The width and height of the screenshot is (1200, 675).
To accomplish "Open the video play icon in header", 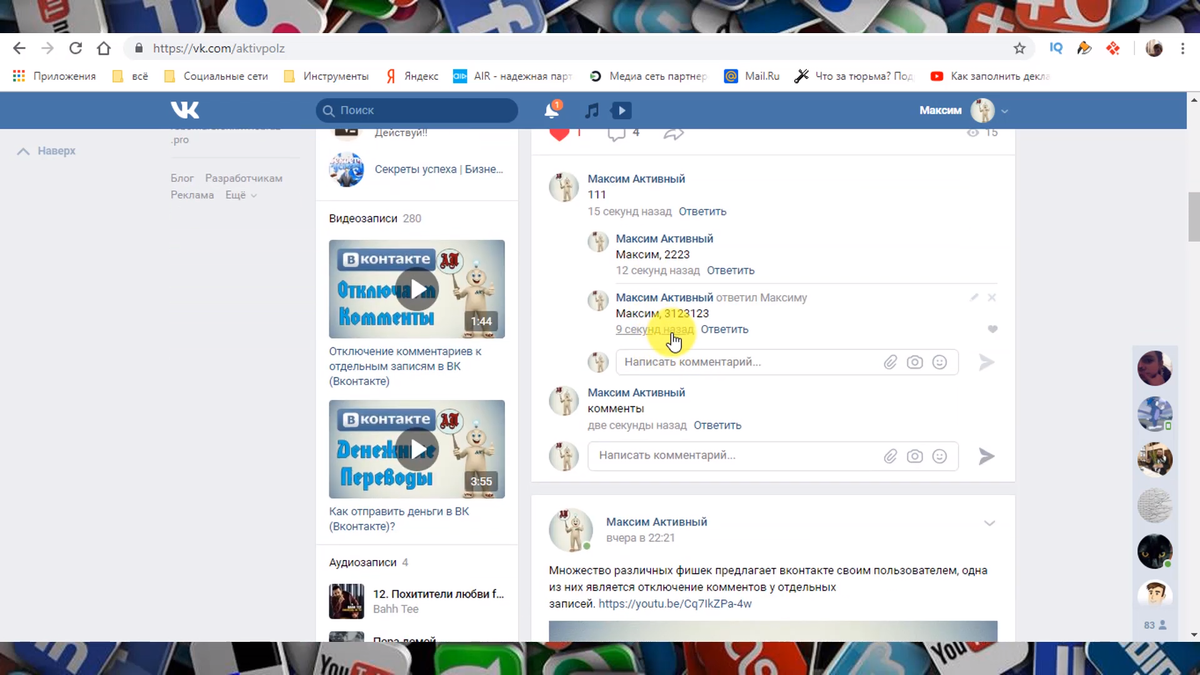I will tap(621, 110).
